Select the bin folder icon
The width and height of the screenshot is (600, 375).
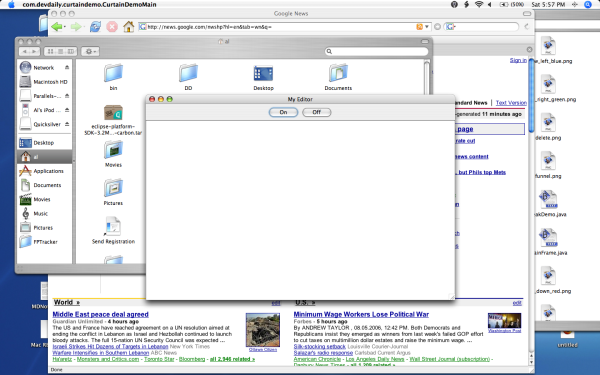click(x=113, y=73)
